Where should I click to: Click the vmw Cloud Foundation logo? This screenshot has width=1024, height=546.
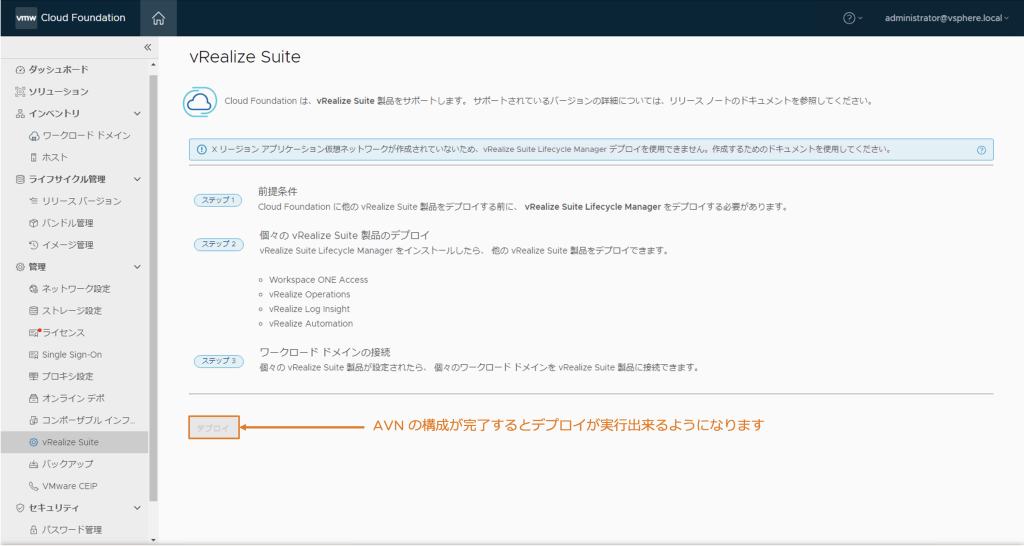(71, 18)
